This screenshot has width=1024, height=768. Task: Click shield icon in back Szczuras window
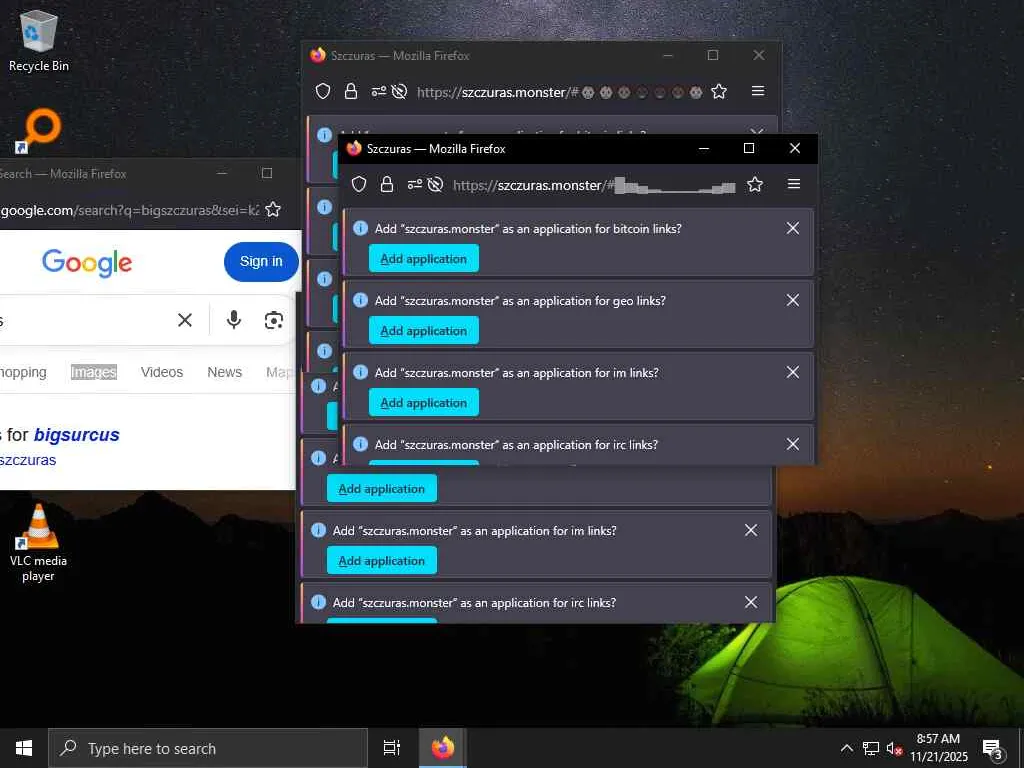pyautogui.click(x=323, y=91)
